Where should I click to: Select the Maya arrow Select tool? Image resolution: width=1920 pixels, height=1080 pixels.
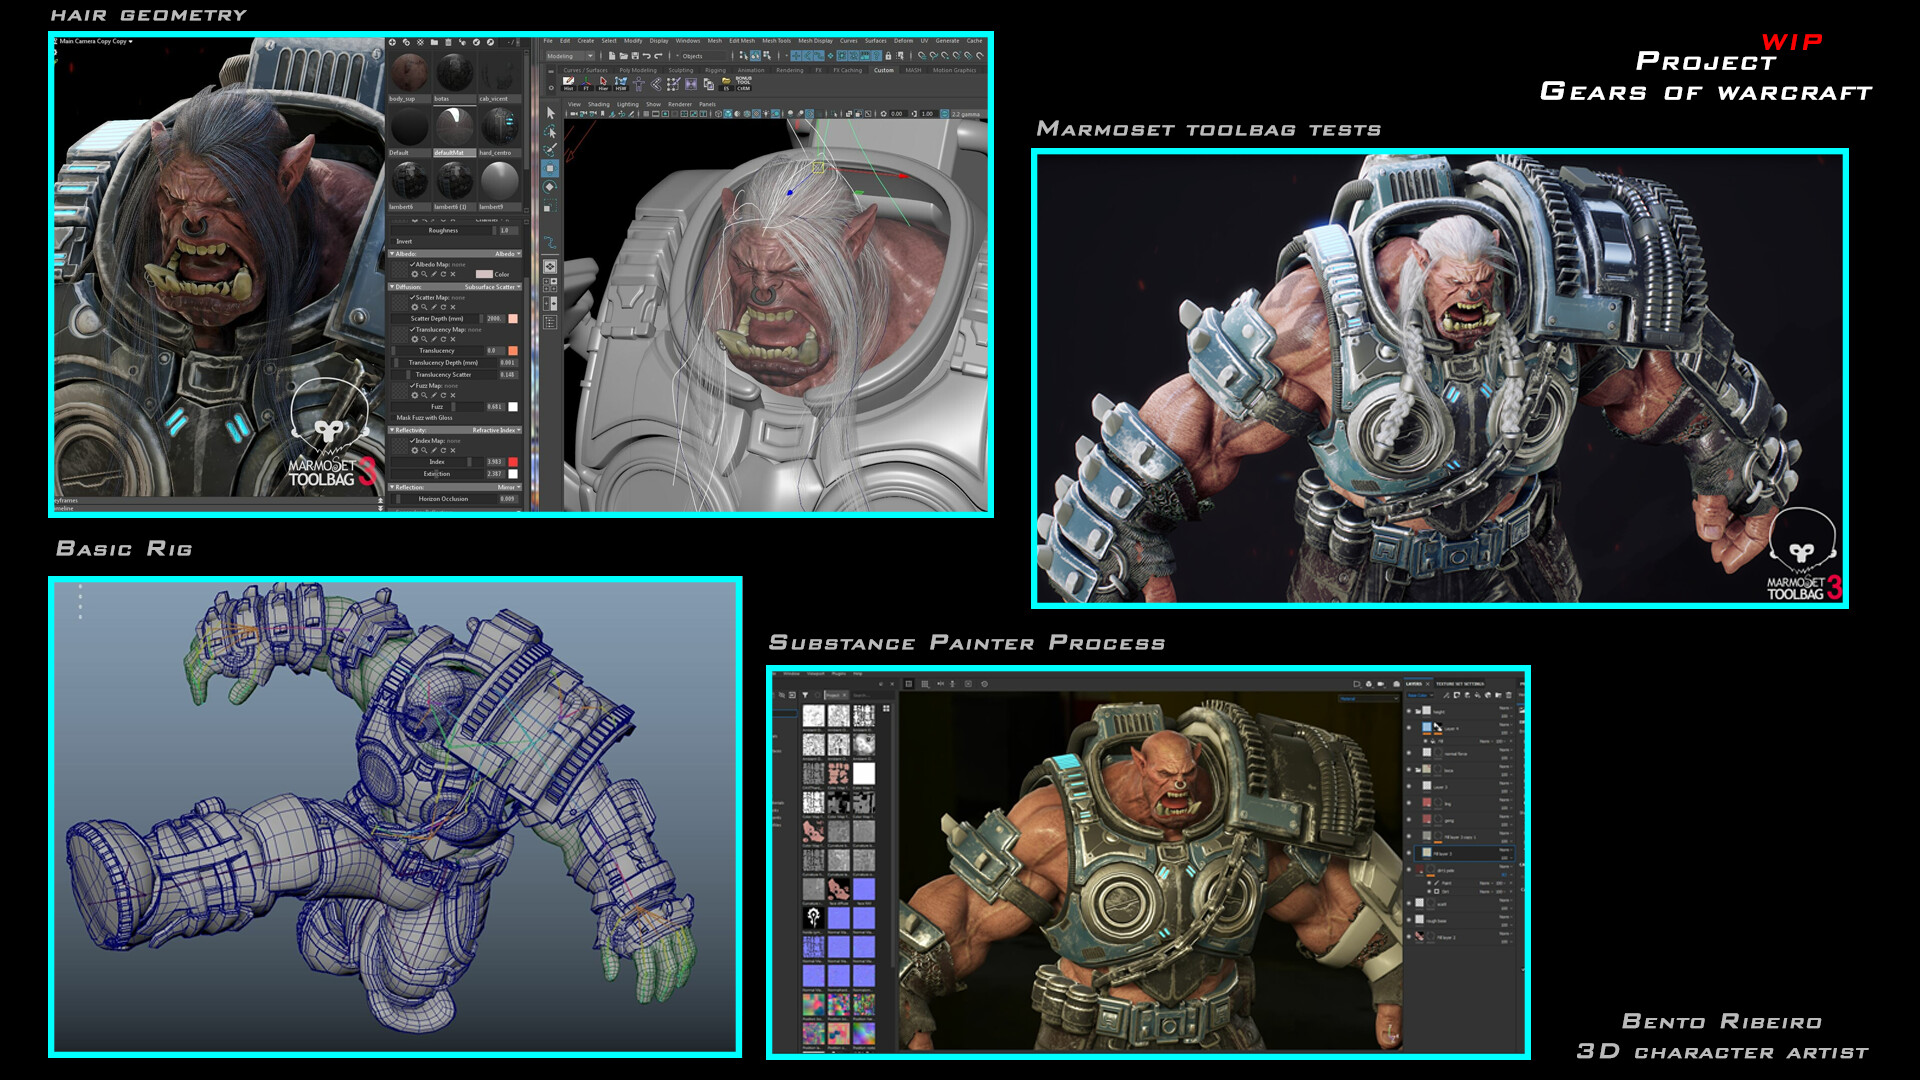pyautogui.click(x=551, y=113)
